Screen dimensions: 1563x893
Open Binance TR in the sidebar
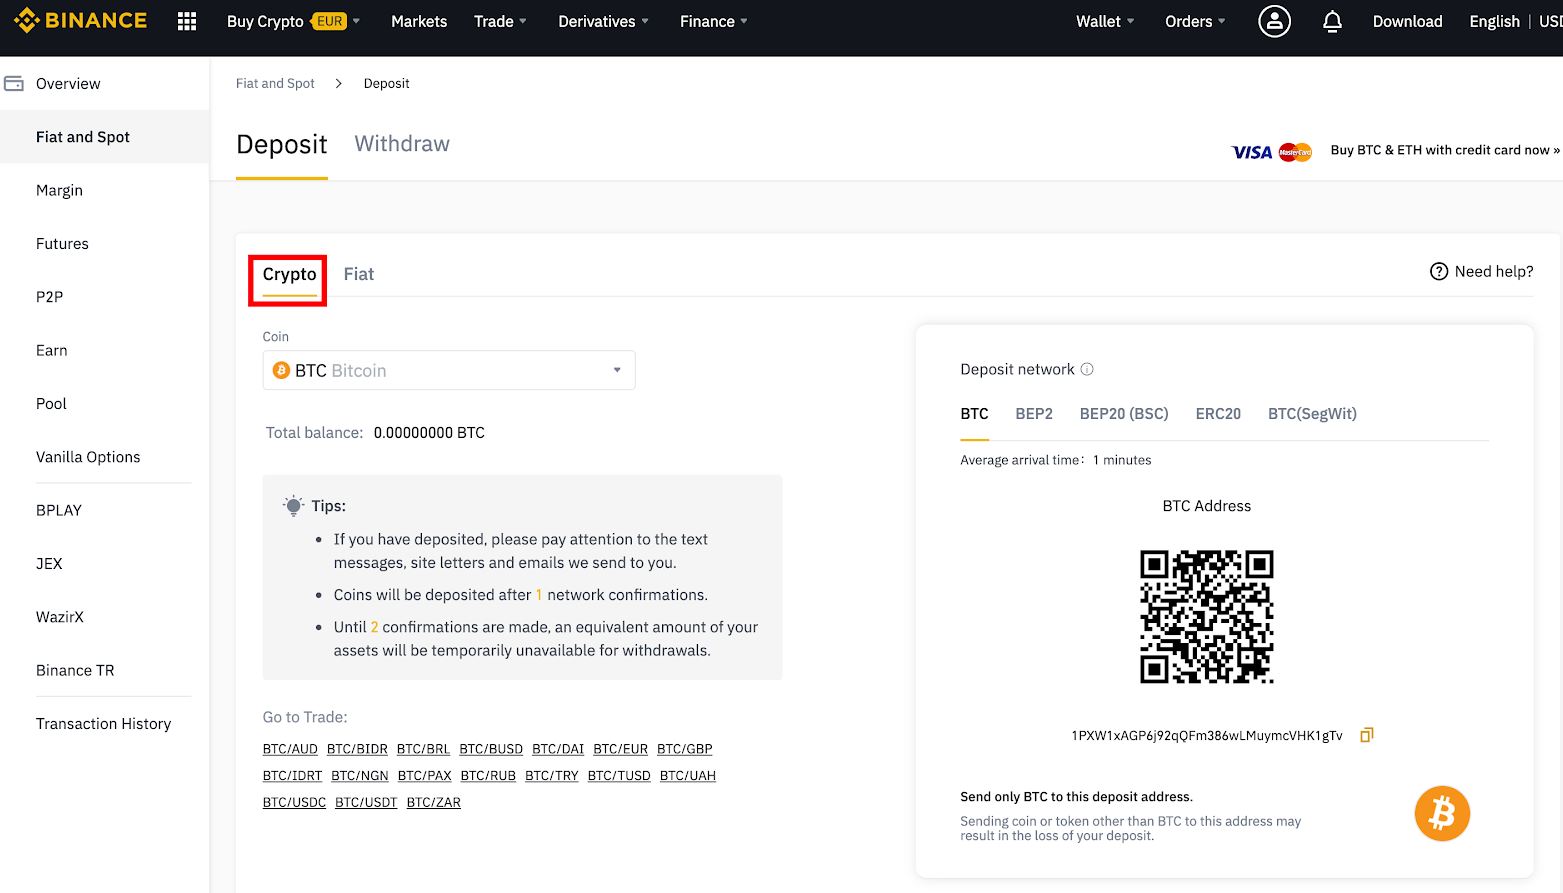pyautogui.click(x=75, y=670)
